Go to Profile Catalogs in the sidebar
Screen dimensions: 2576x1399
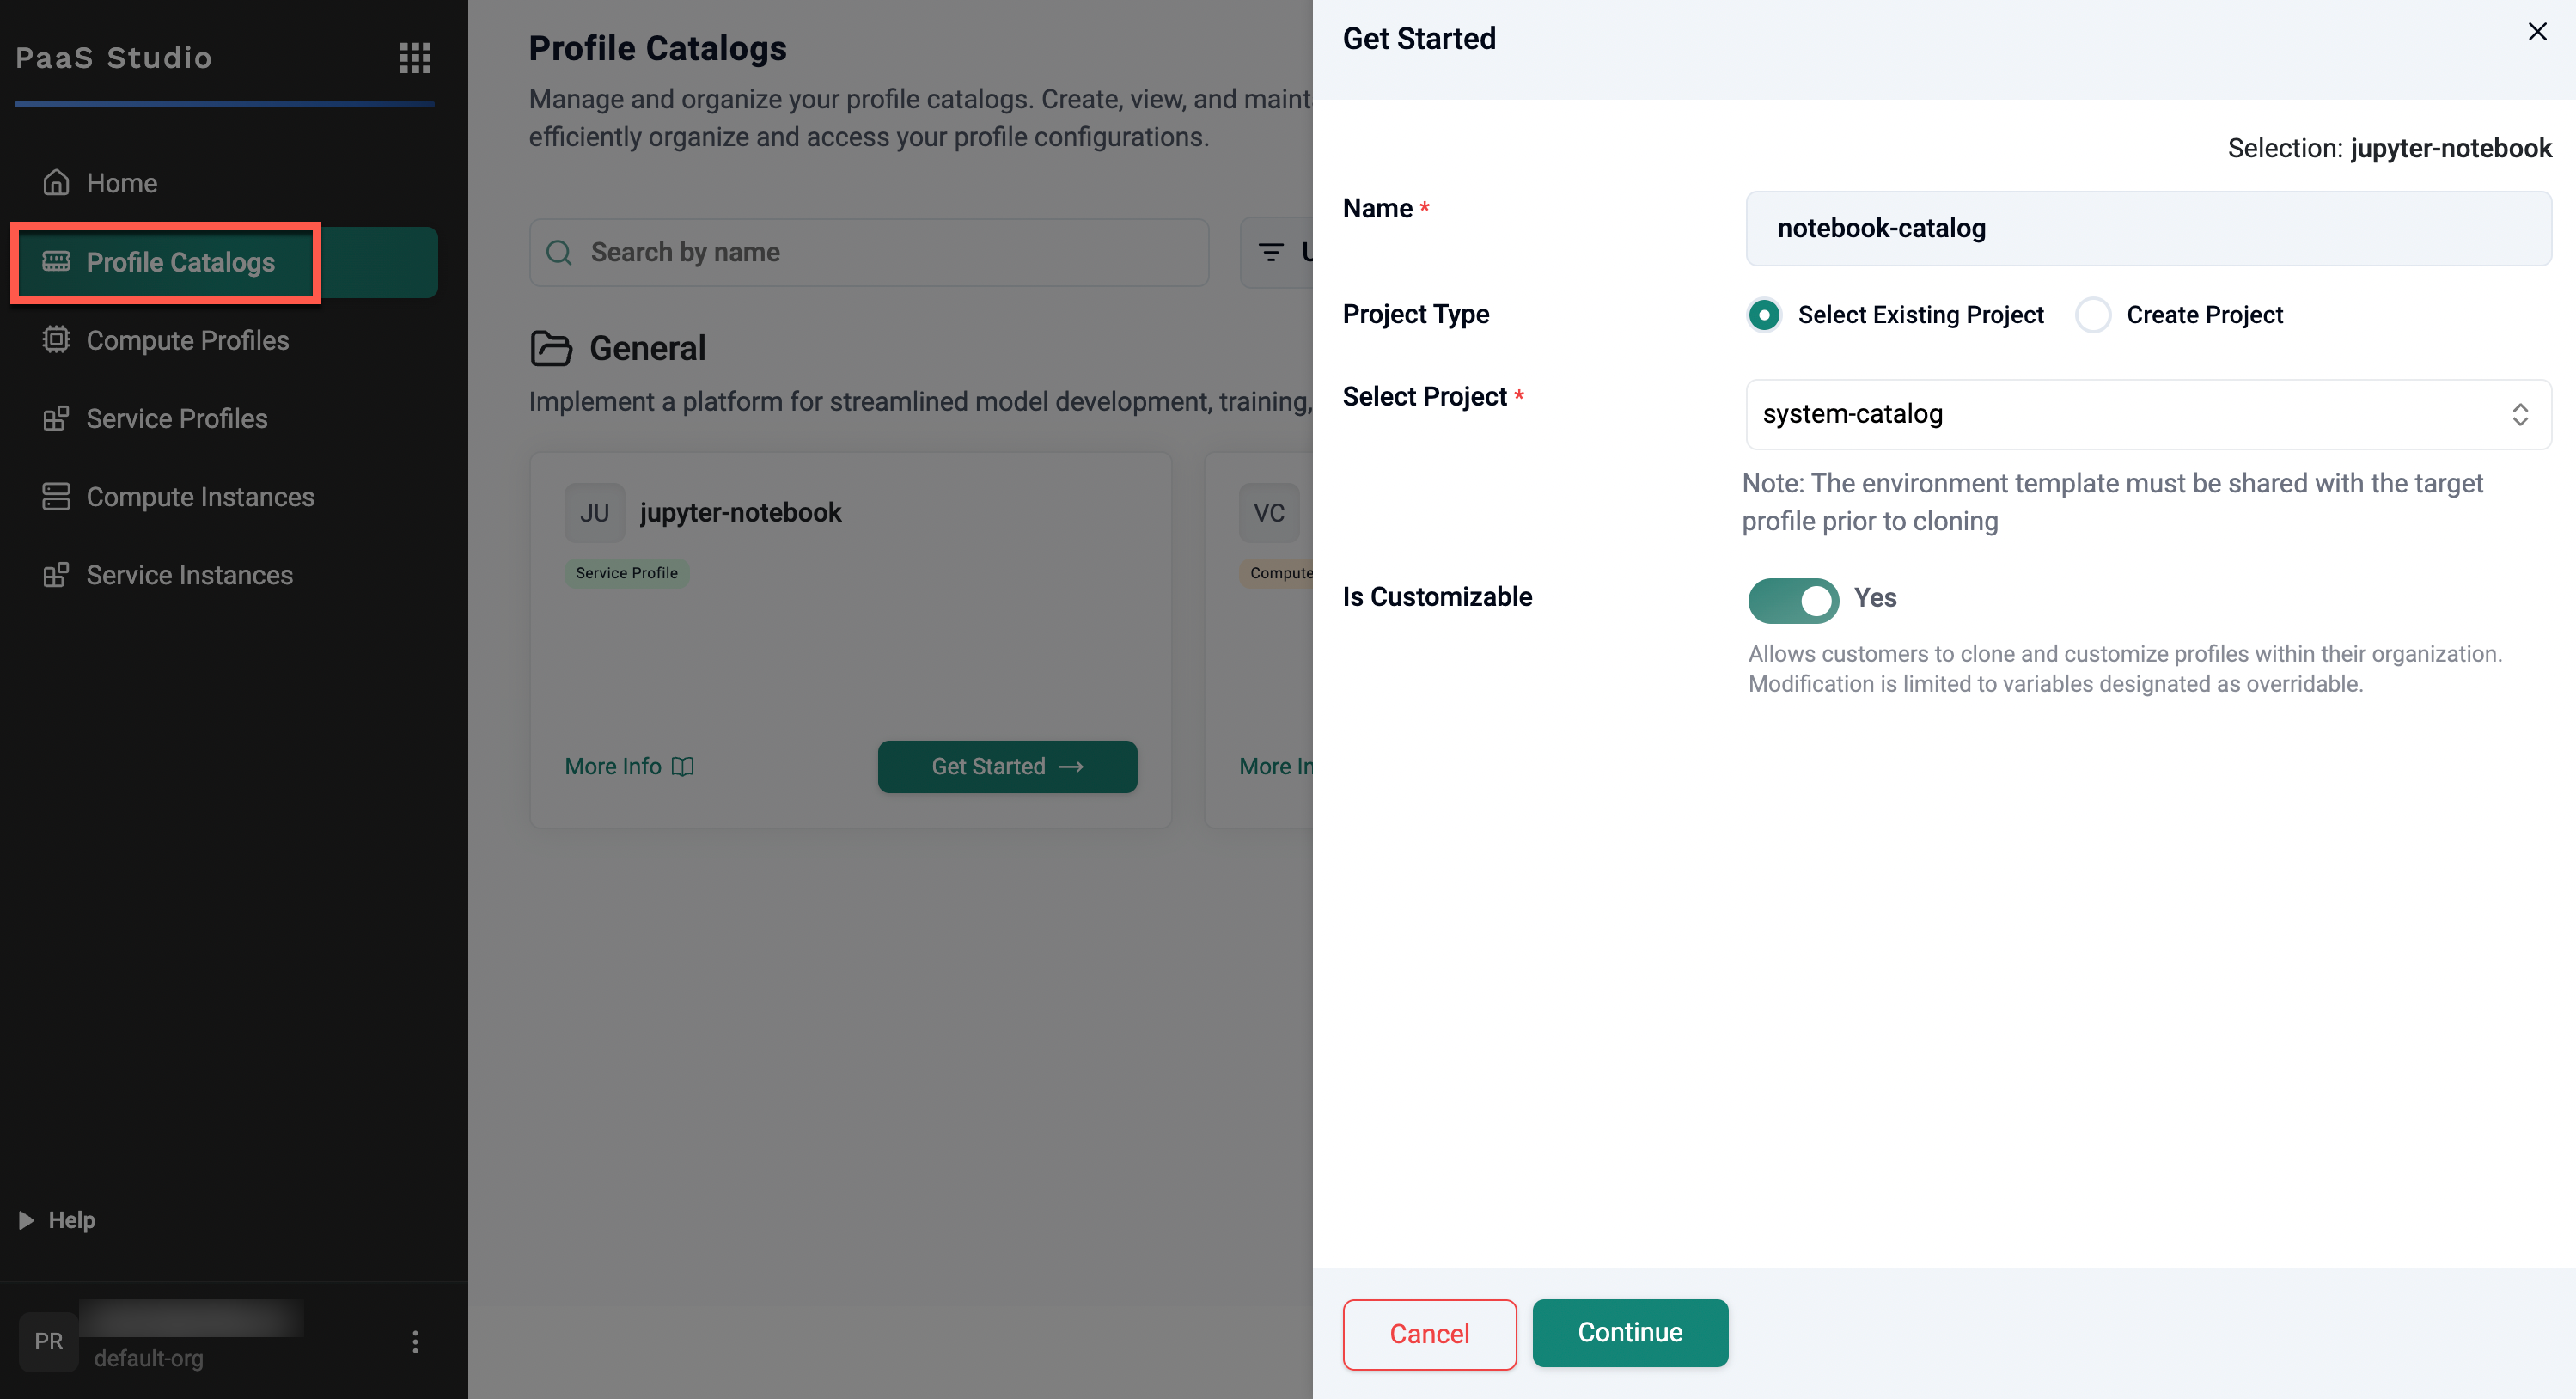point(180,262)
